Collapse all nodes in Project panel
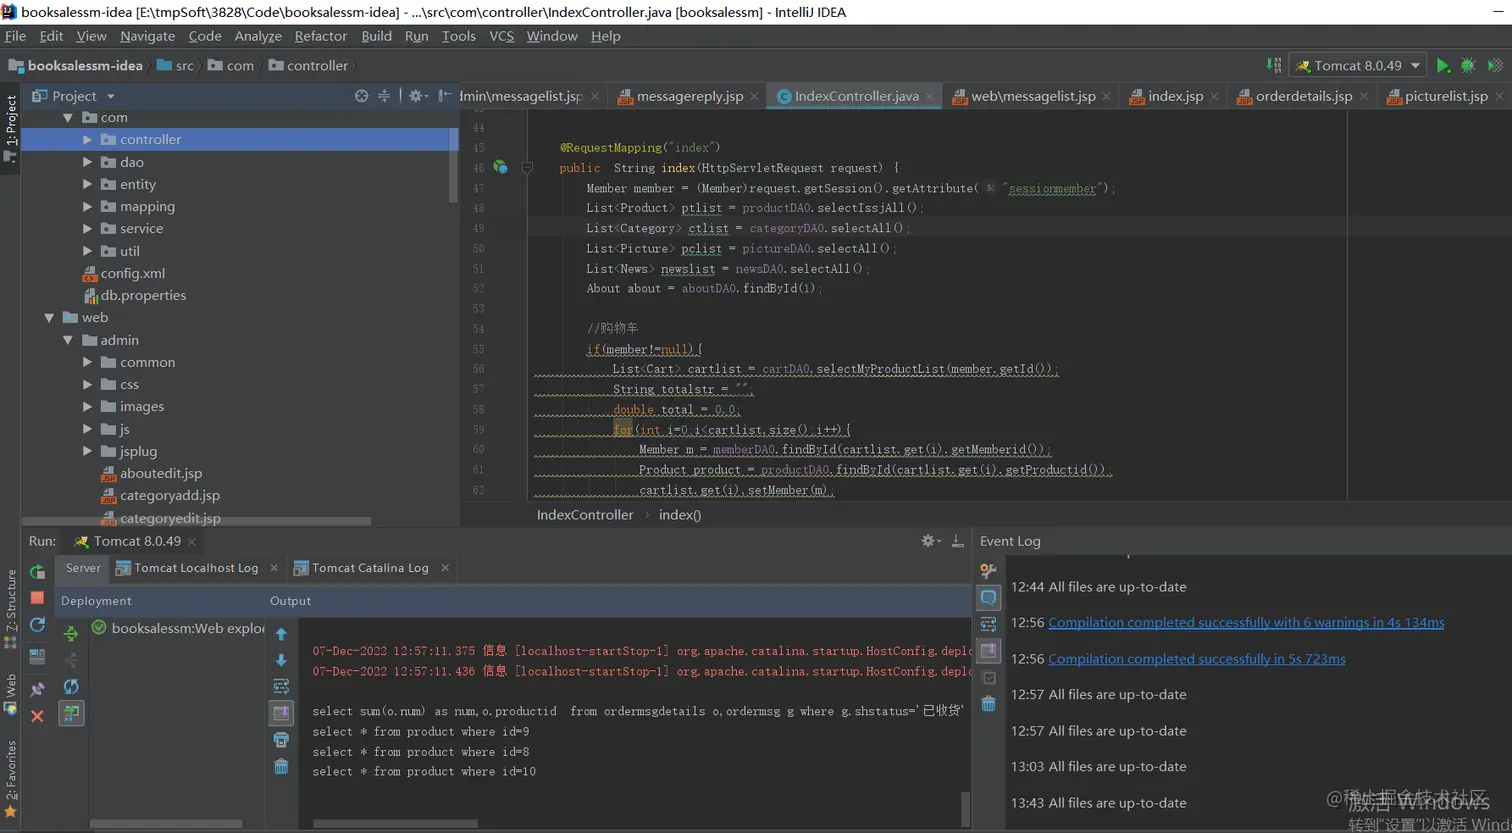1512x833 pixels. (384, 96)
